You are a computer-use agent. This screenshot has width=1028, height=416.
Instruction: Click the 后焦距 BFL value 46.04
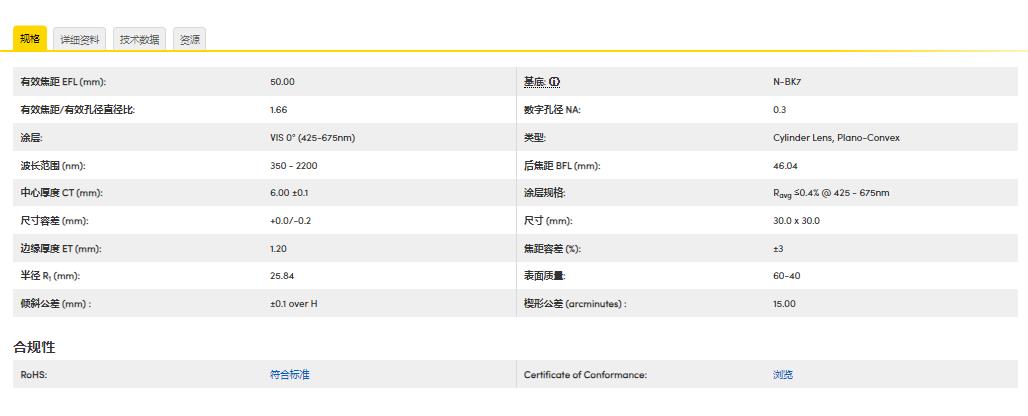coord(785,166)
